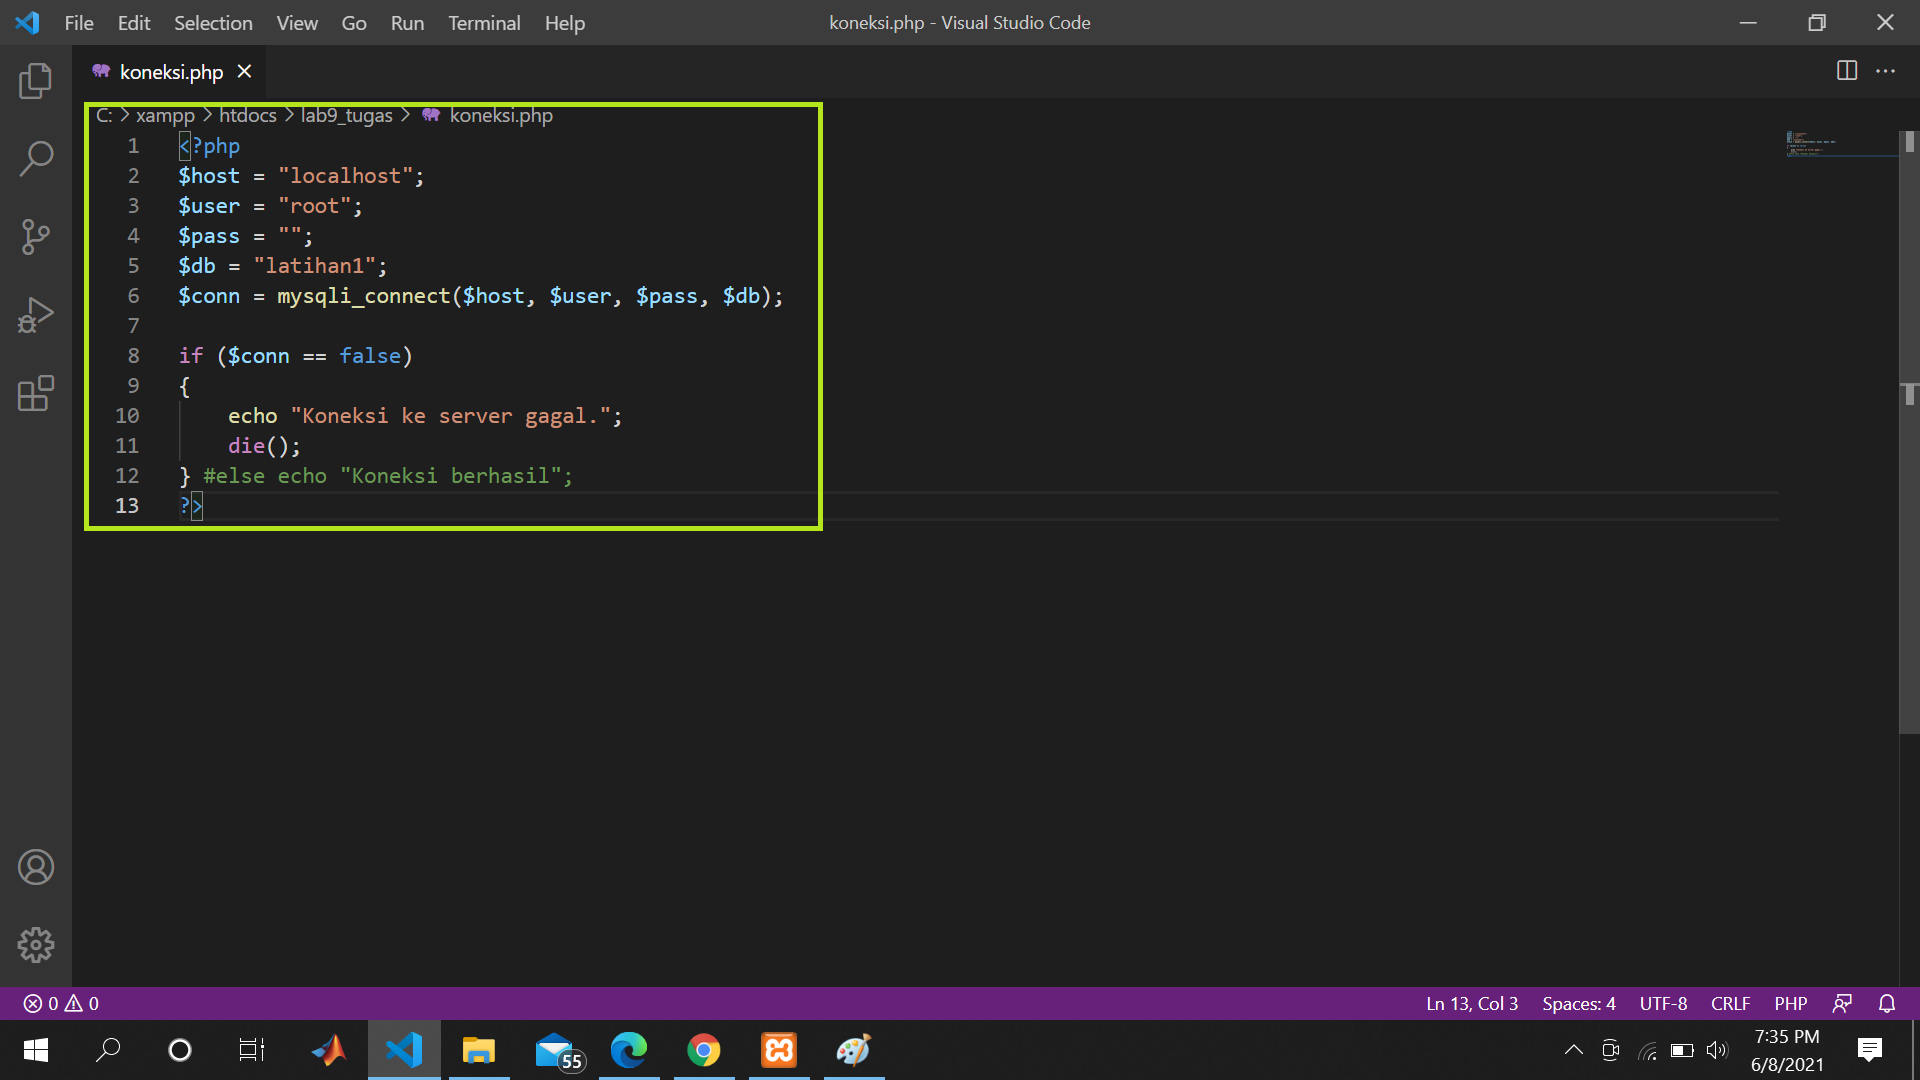Open the Help menu
The width and height of the screenshot is (1920, 1080).
(565, 22)
